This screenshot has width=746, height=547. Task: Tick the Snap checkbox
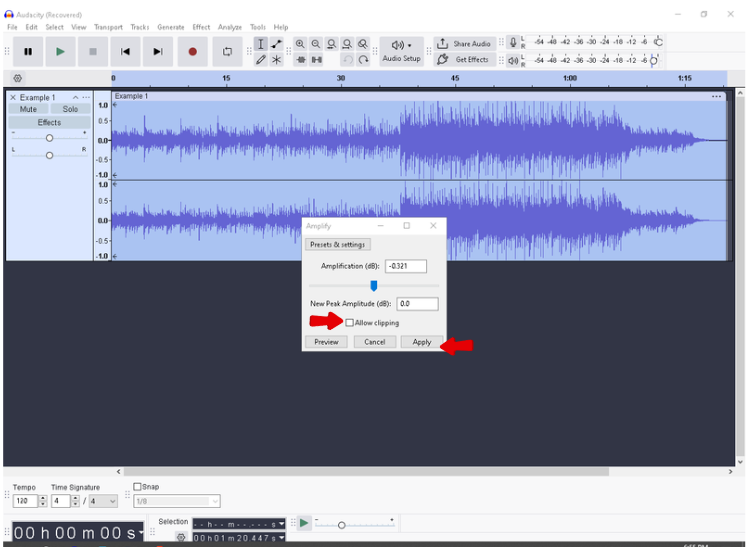pos(137,487)
